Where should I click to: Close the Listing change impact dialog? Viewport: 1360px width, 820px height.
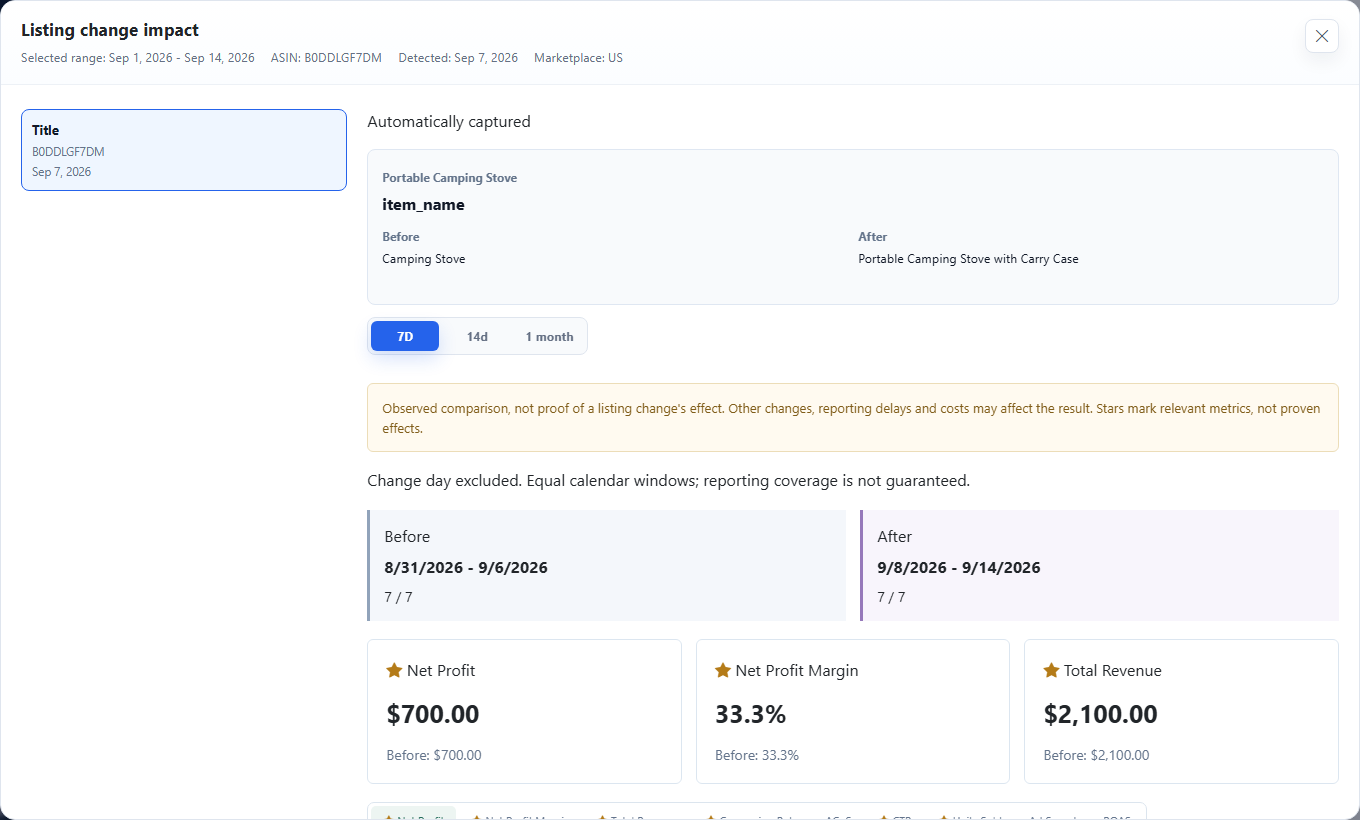coord(1321,36)
